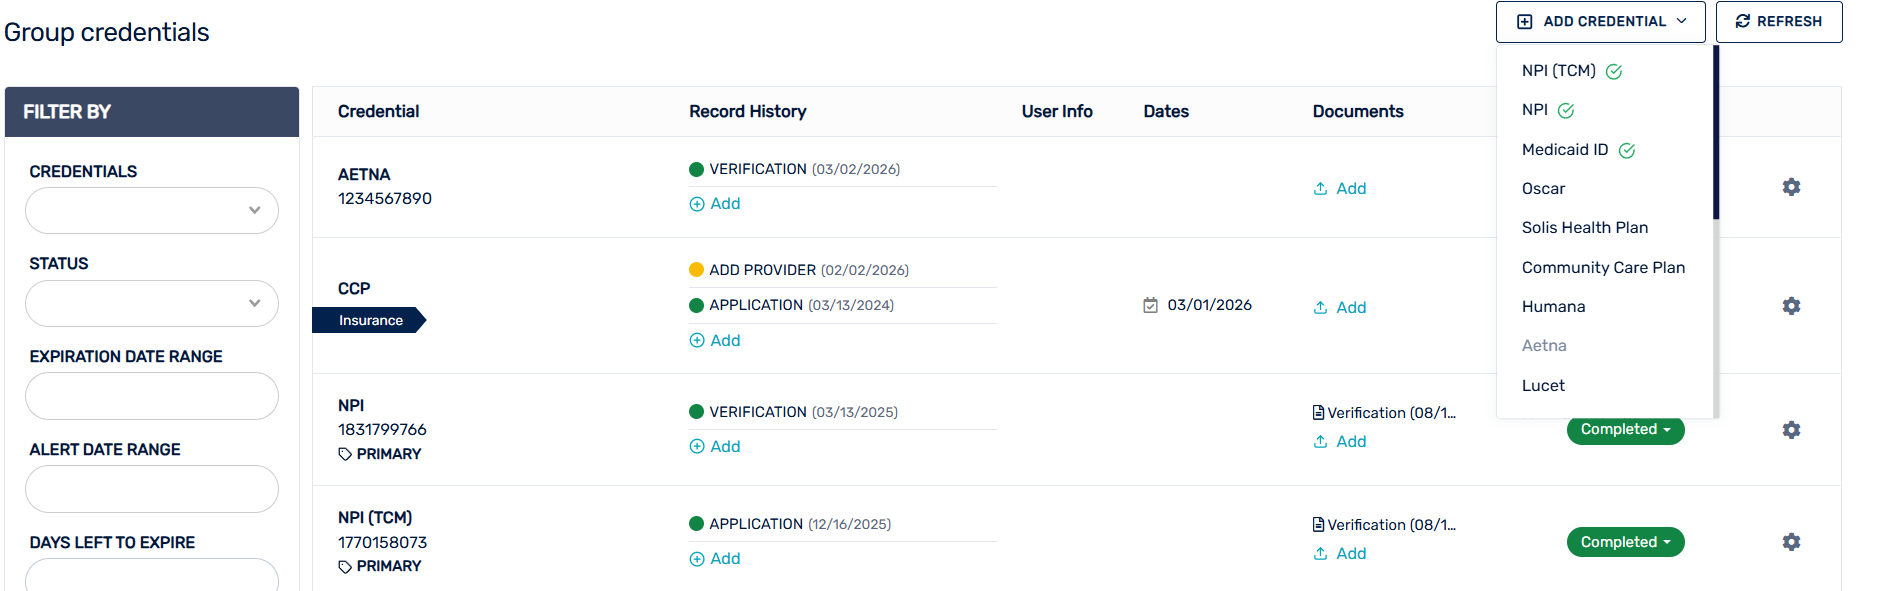Click the Add Credential button
1877x591 pixels.
pos(1600,22)
